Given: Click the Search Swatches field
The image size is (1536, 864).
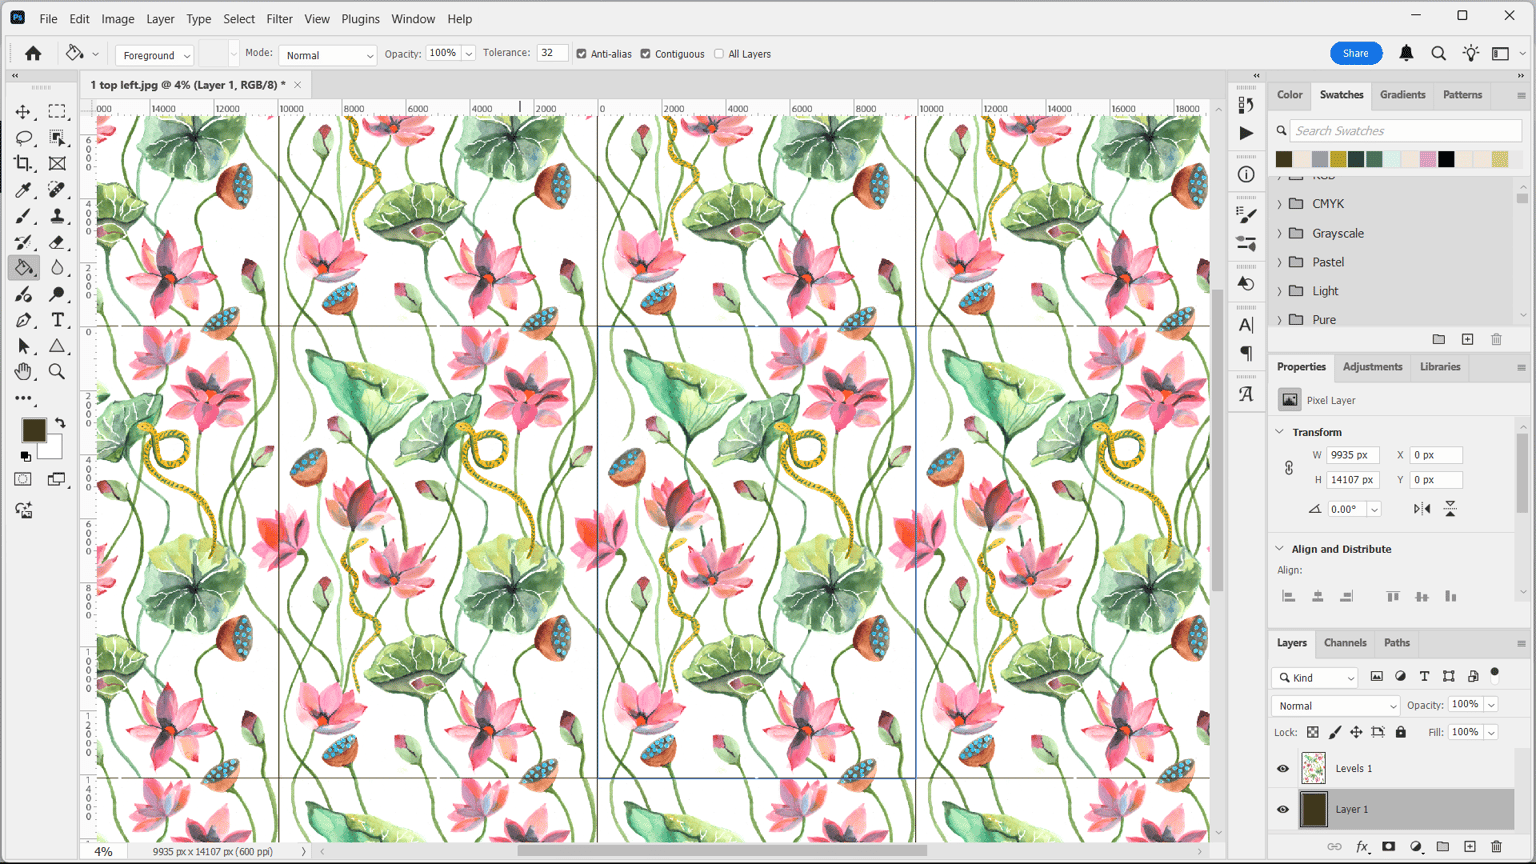Looking at the screenshot, I should 1406,131.
